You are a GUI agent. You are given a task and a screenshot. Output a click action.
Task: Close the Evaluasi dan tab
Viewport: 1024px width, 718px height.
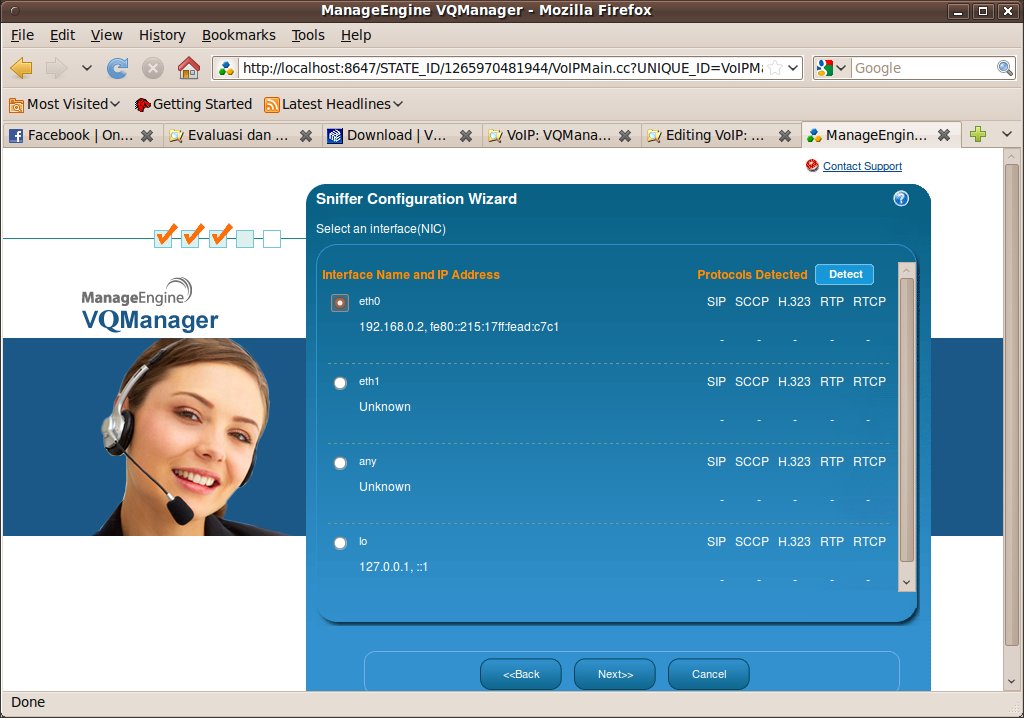306,136
